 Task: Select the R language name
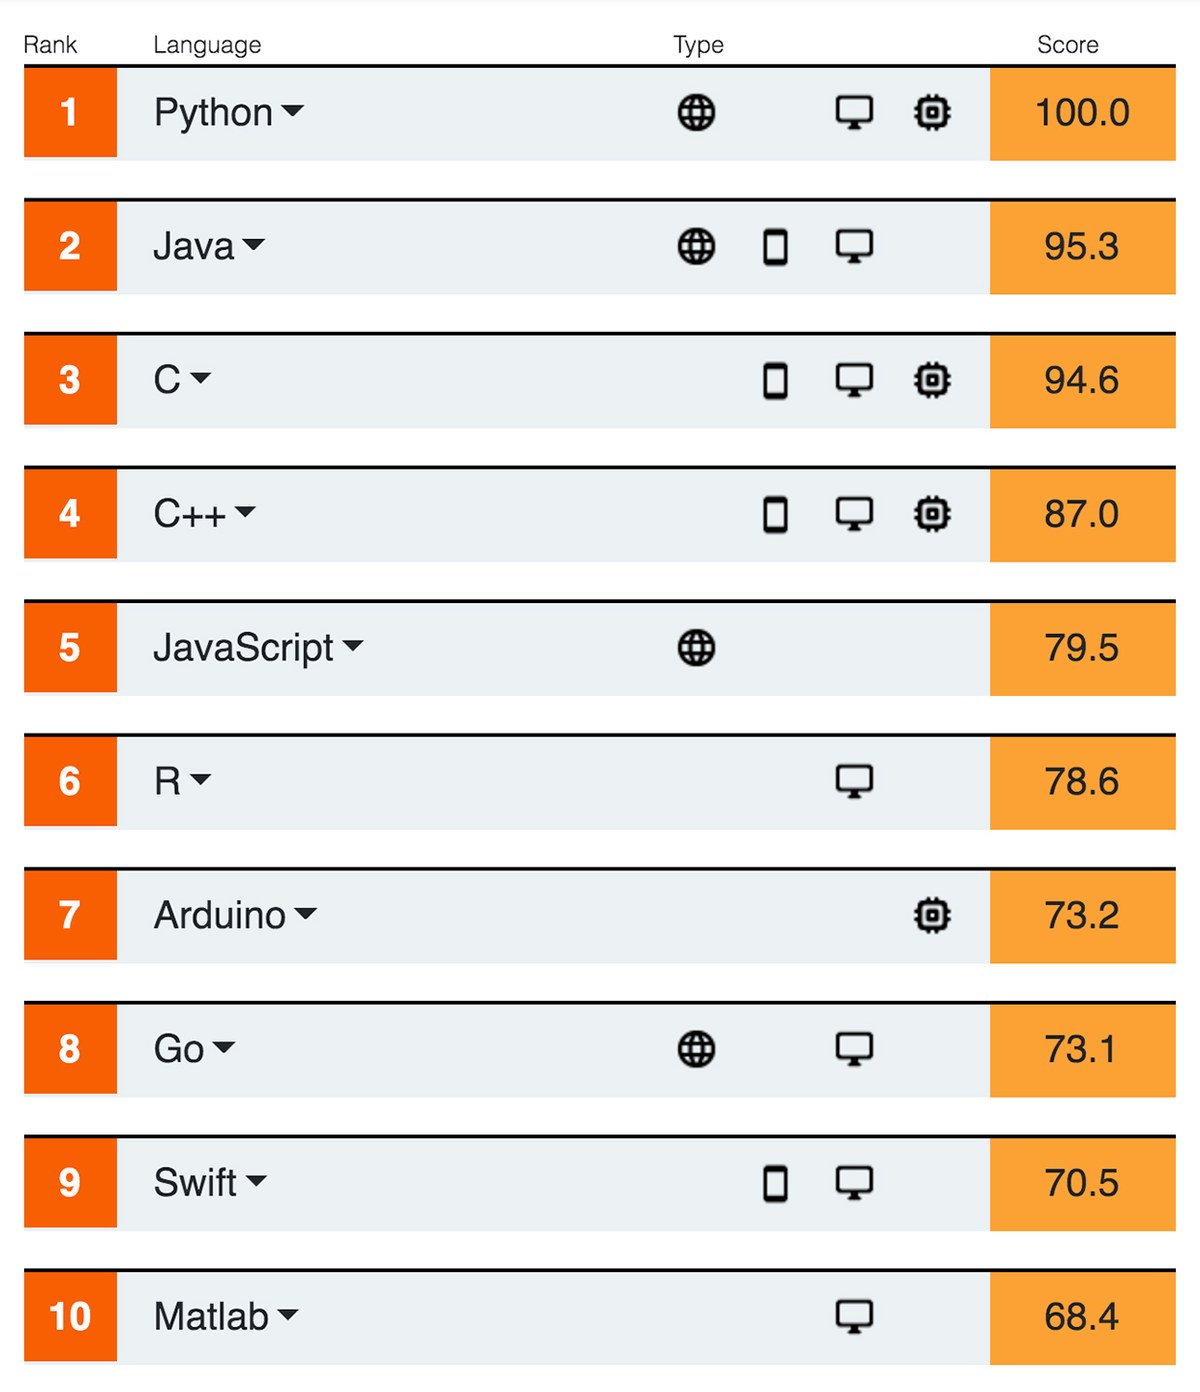tap(167, 781)
